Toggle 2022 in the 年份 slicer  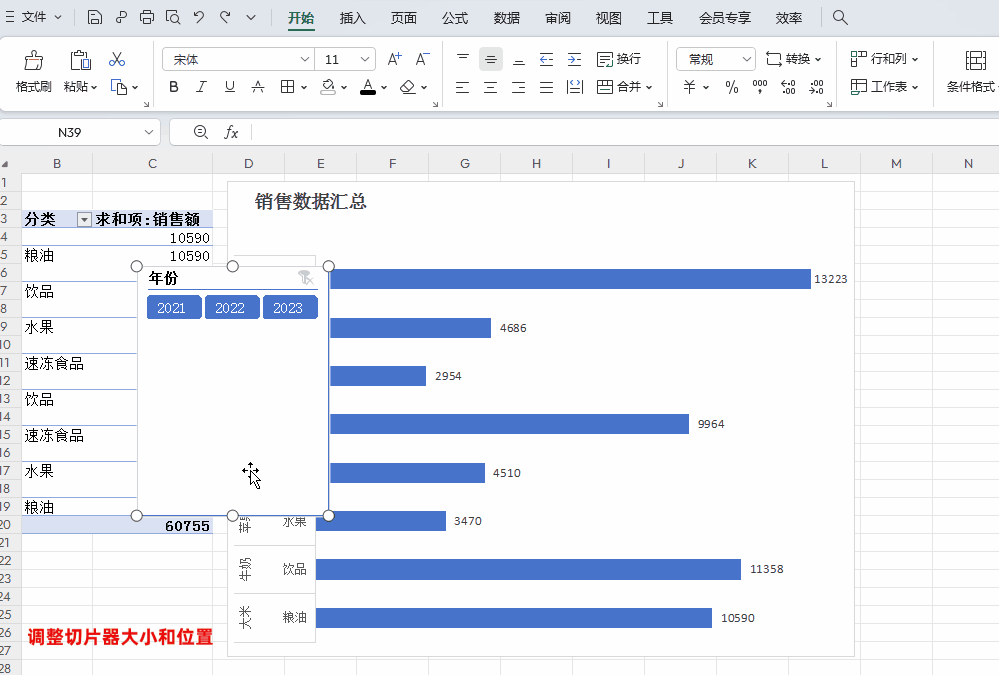230,308
